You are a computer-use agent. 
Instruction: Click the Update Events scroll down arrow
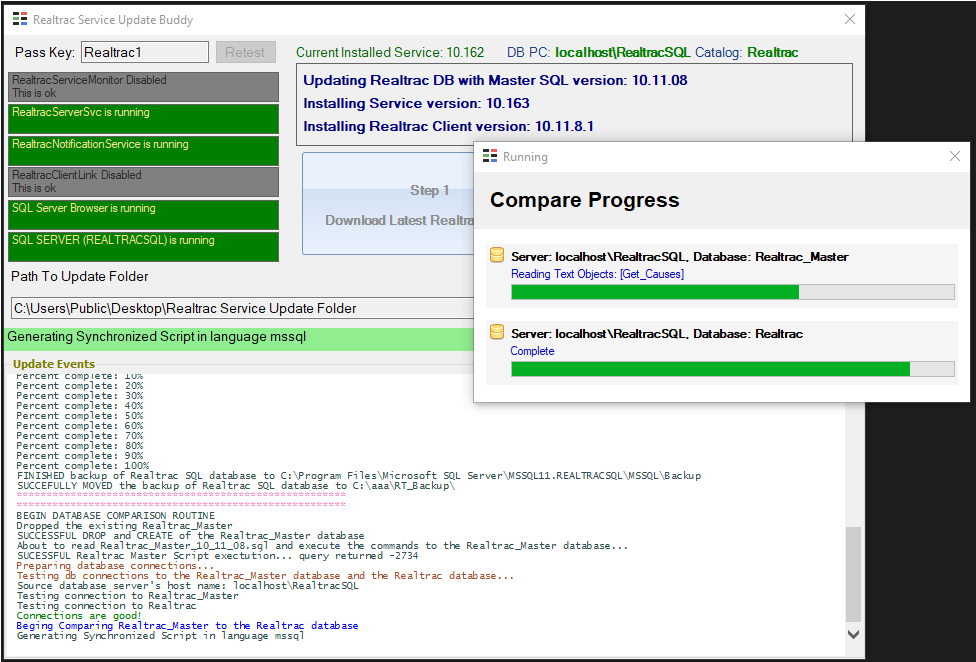pos(853,634)
